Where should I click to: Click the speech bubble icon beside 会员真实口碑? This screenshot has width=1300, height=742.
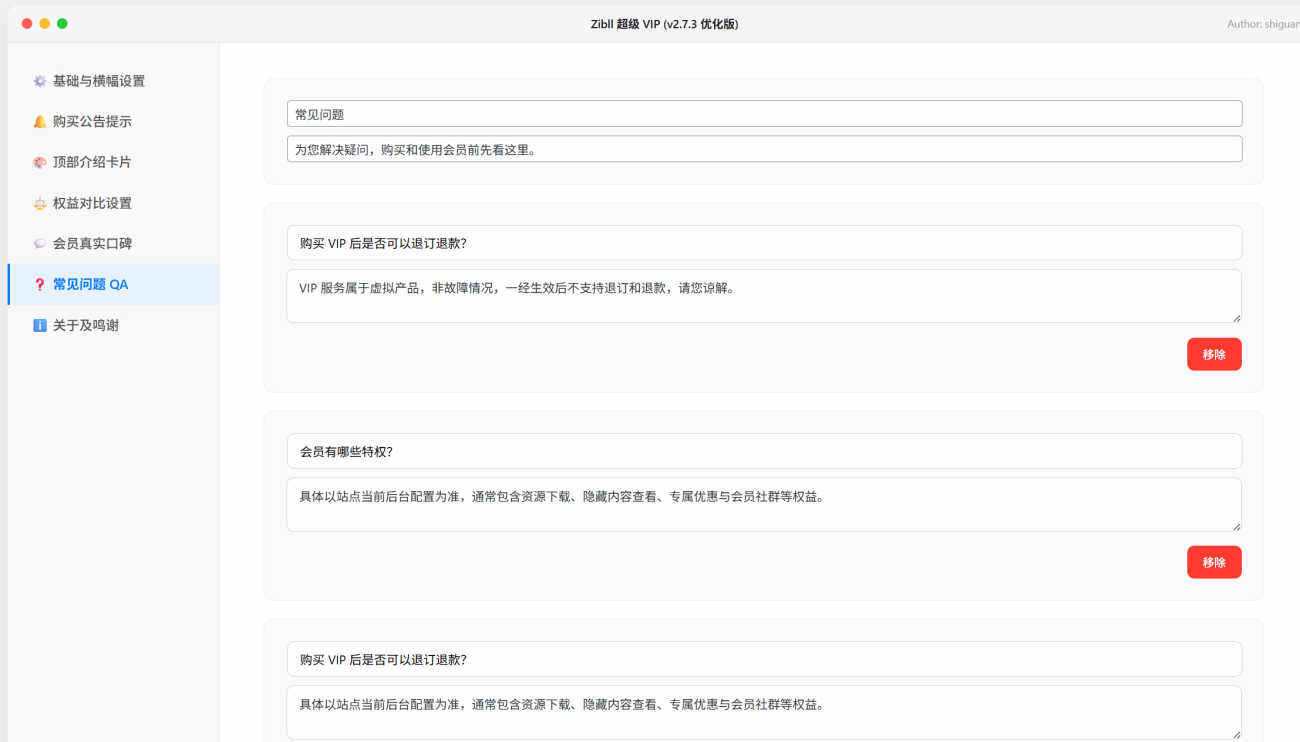pyautogui.click(x=40, y=244)
